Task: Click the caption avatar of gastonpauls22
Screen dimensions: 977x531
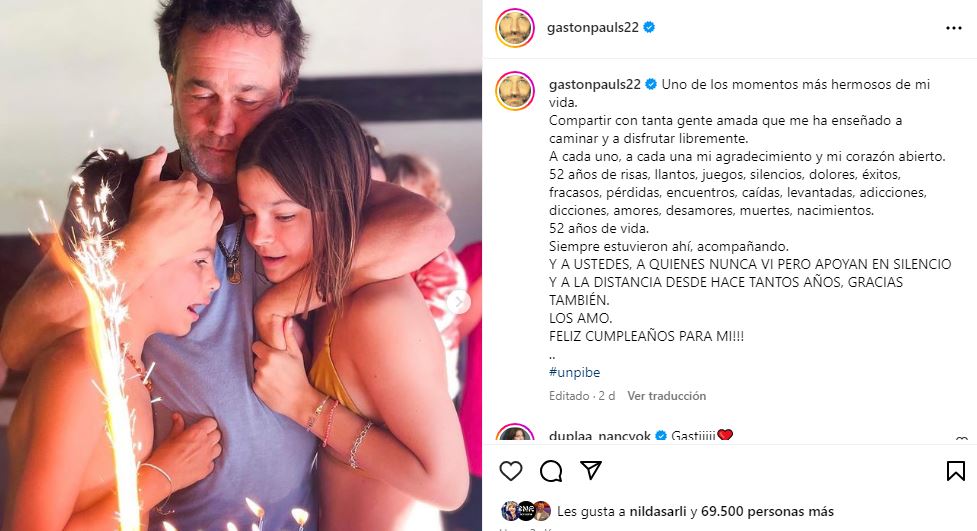Action: [515, 91]
